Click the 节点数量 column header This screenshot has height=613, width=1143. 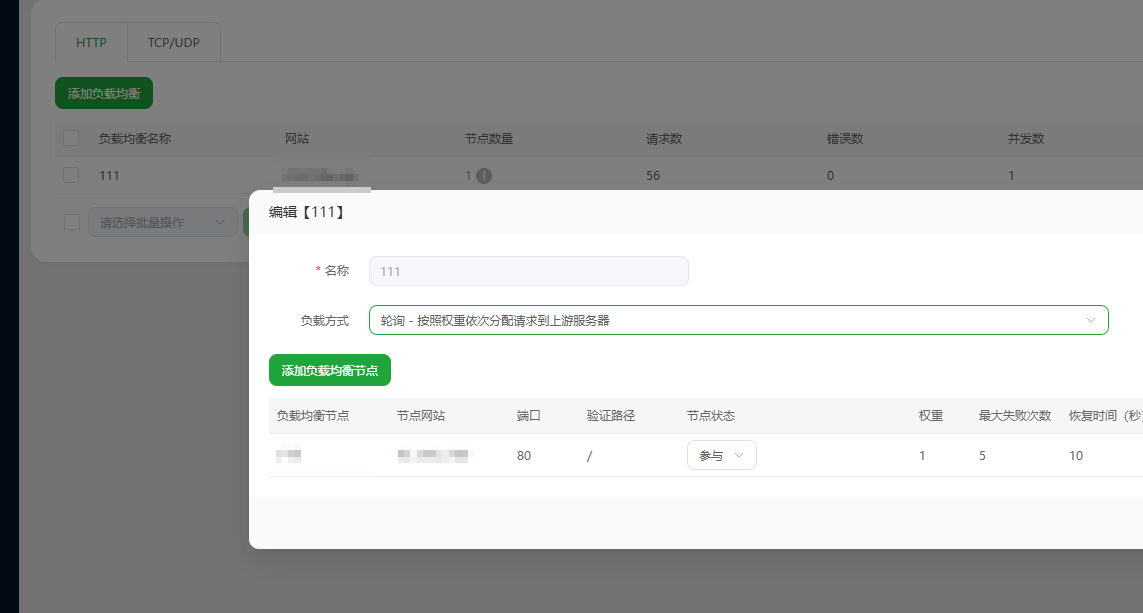pyautogui.click(x=489, y=138)
